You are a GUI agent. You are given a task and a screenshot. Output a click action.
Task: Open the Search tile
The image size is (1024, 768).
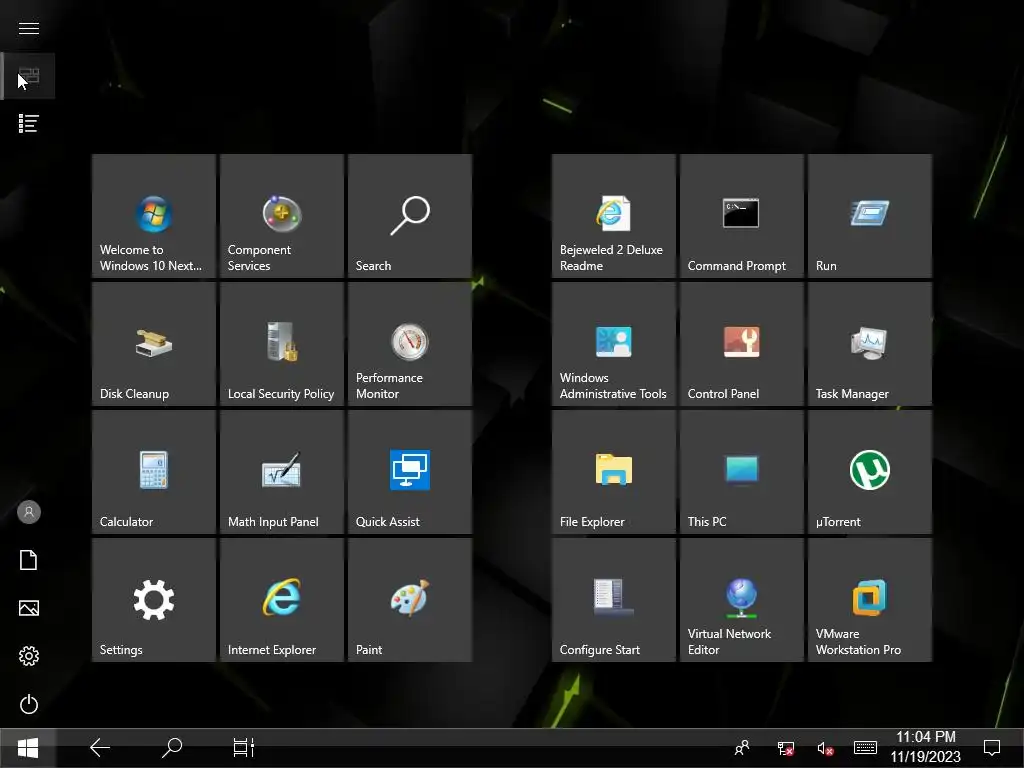click(x=409, y=216)
